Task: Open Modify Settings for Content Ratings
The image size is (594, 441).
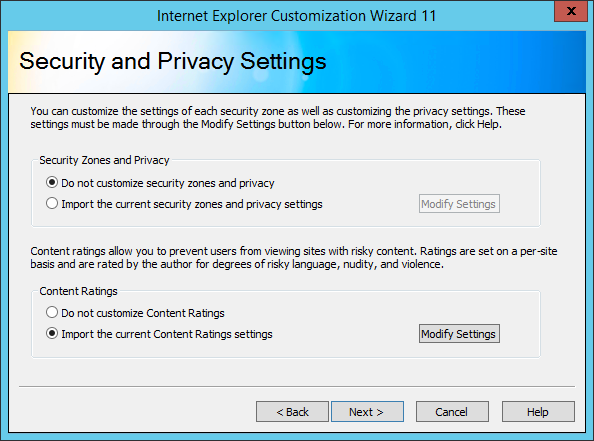Action: [x=459, y=333]
